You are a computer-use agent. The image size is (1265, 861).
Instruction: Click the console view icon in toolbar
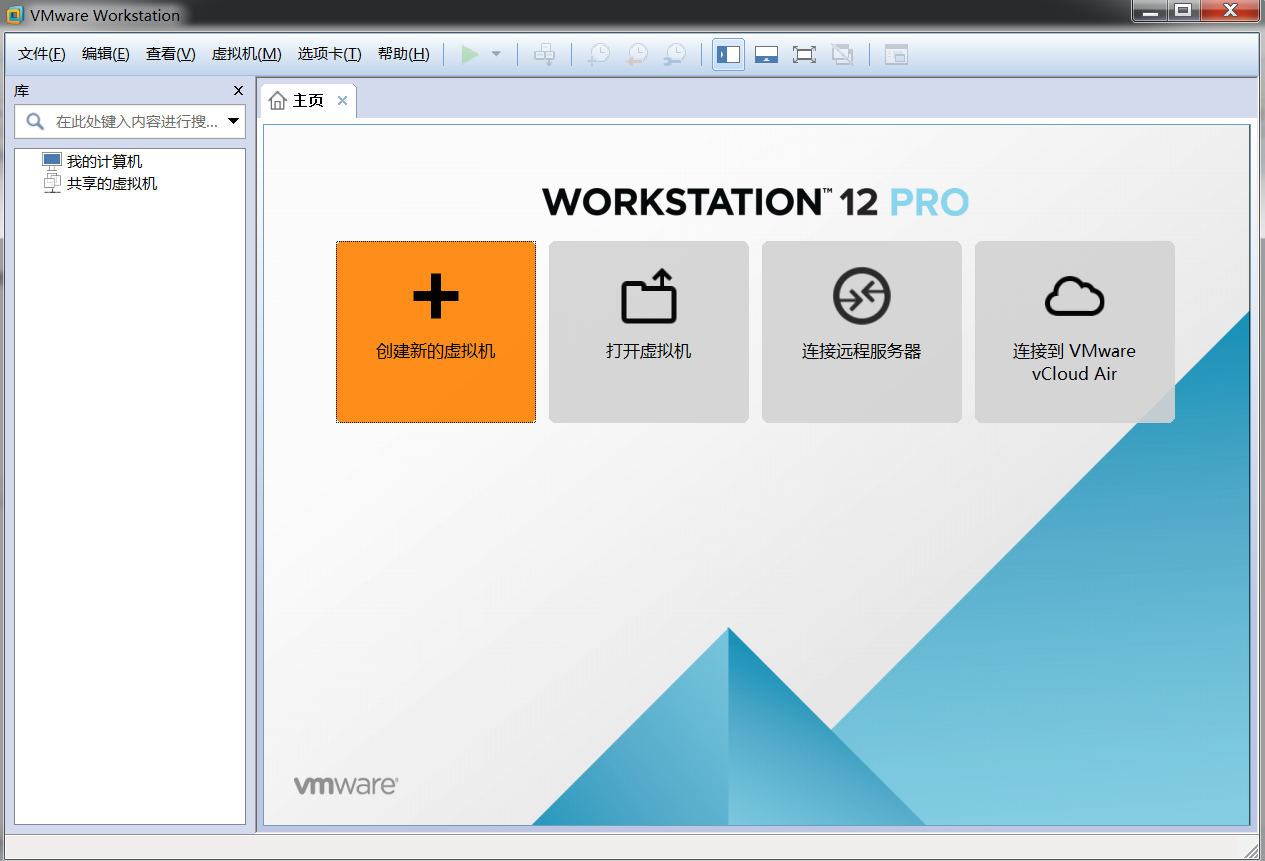[896, 54]
